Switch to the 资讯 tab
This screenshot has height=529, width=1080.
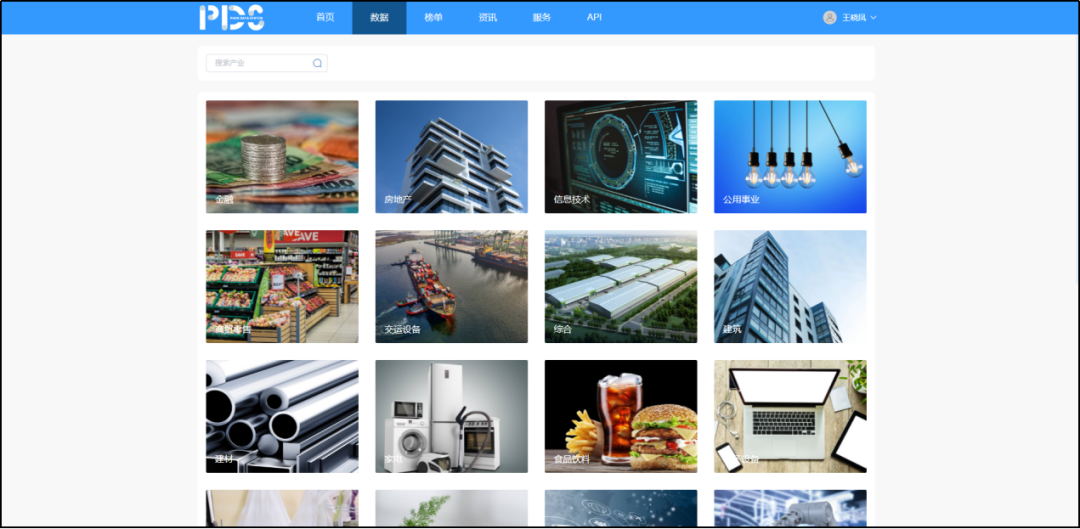487,17
